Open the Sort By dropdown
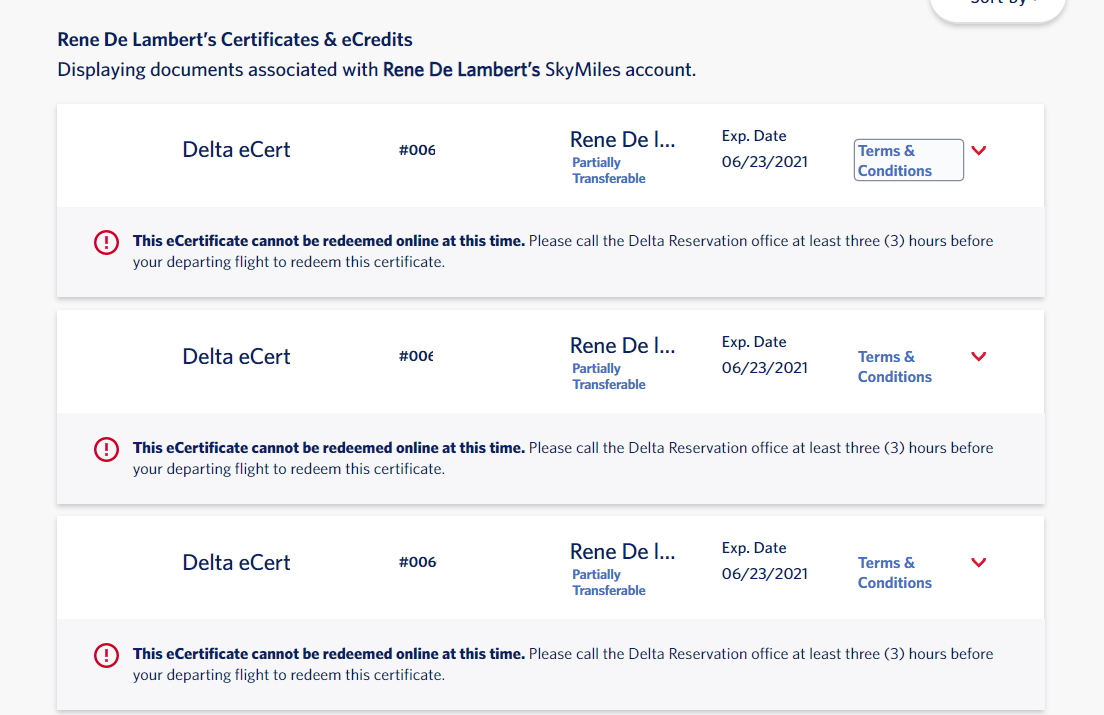This screenshot has width=1104, height=715. [x=997, y=5]
